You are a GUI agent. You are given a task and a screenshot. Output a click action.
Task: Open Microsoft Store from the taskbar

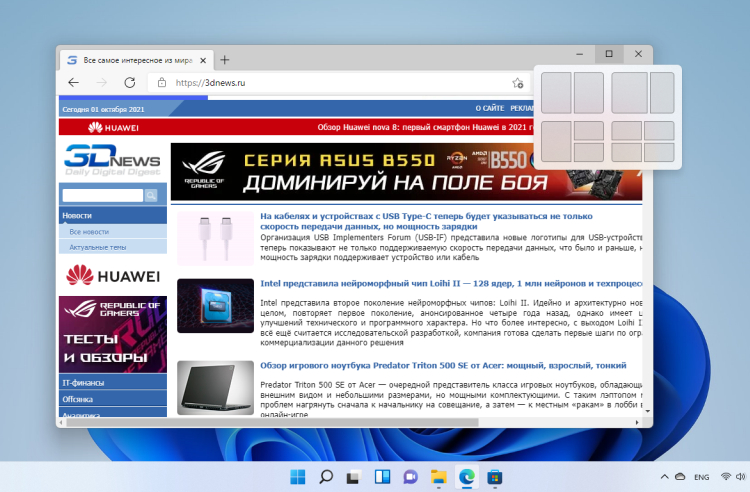[494, 477]
